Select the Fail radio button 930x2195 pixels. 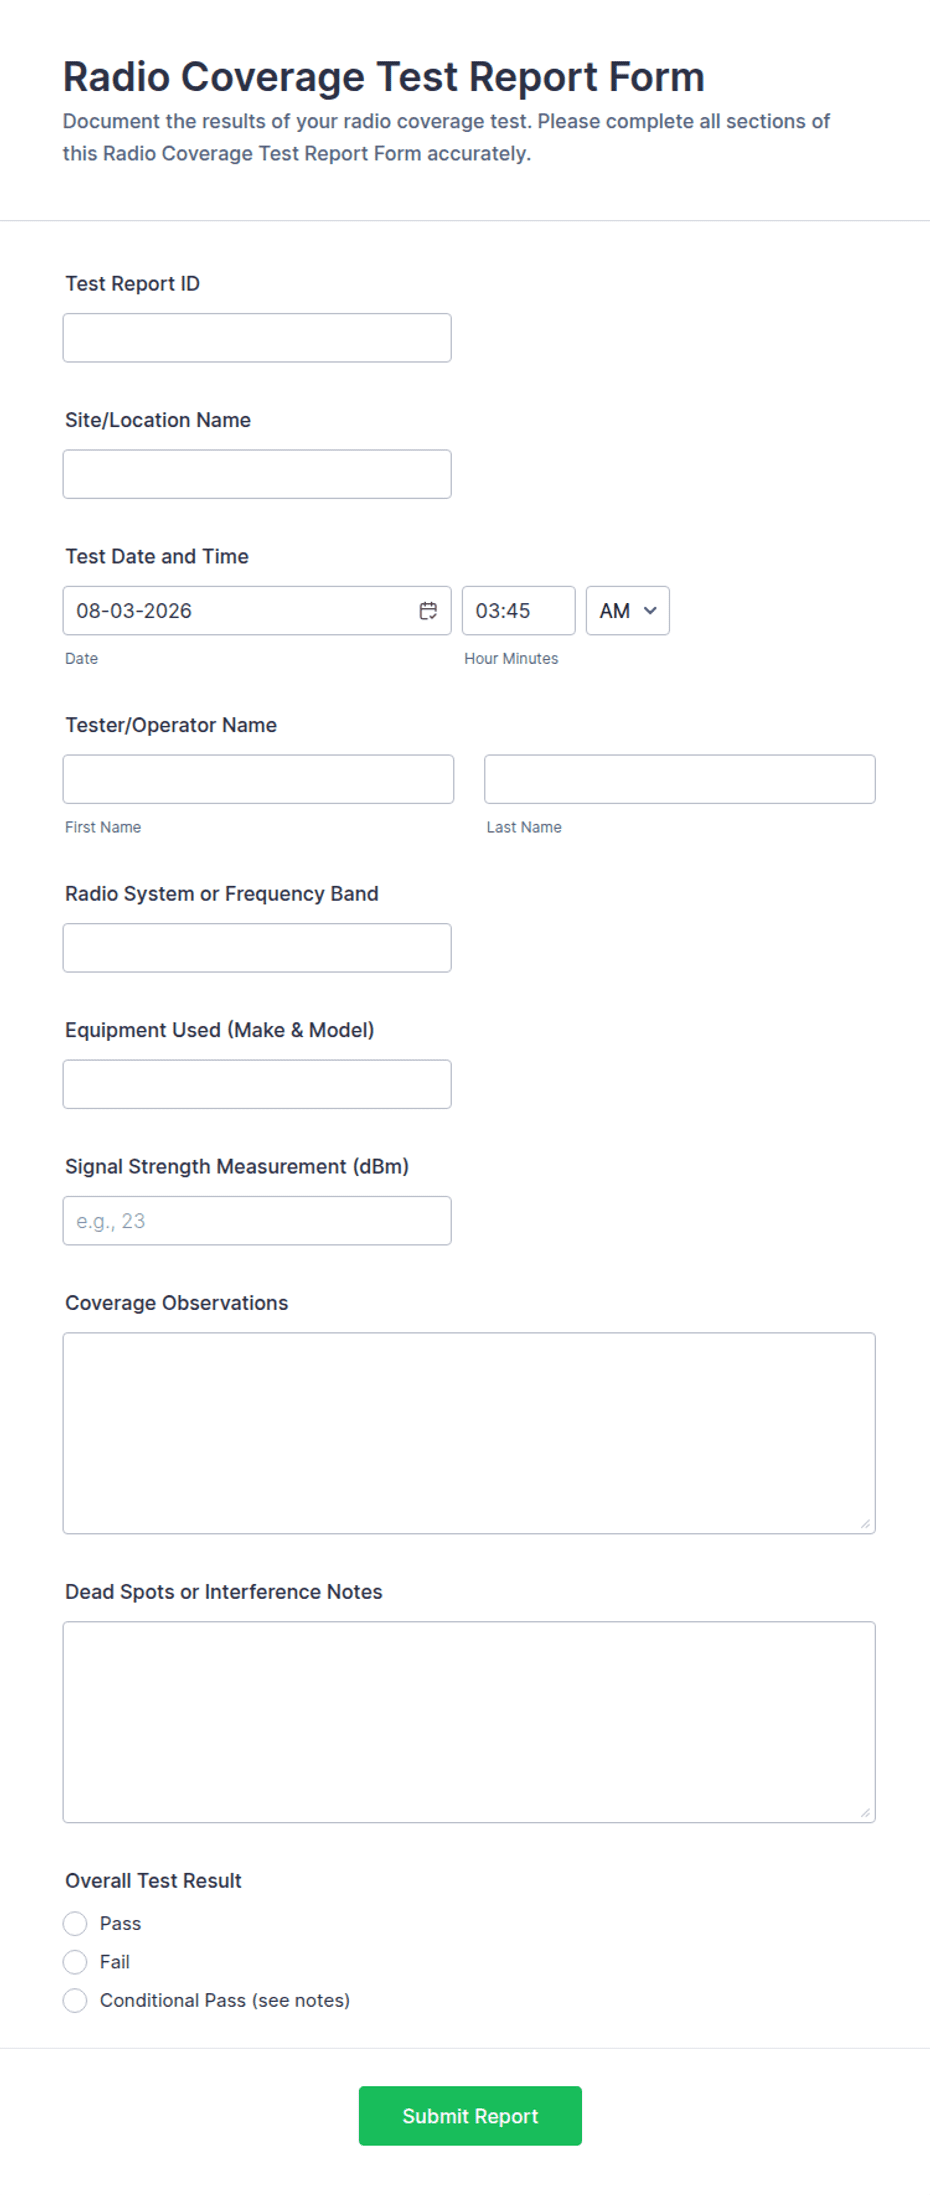point(75,1962)
